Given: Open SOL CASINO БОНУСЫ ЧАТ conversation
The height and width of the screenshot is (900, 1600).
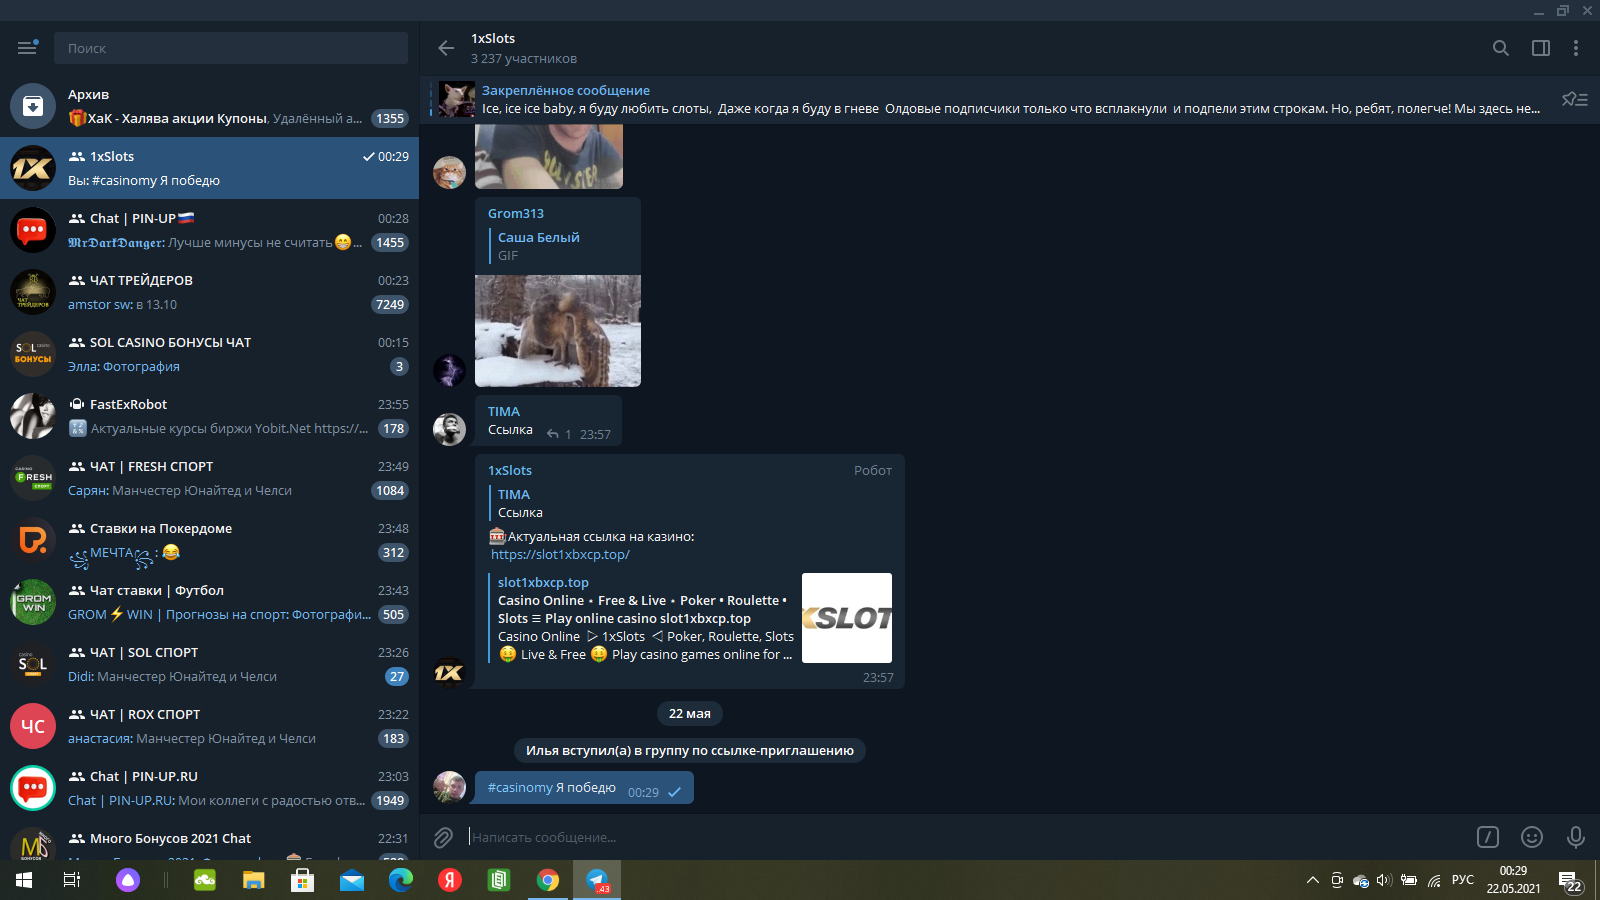Looking at the screenshot, I should (210, 354).
